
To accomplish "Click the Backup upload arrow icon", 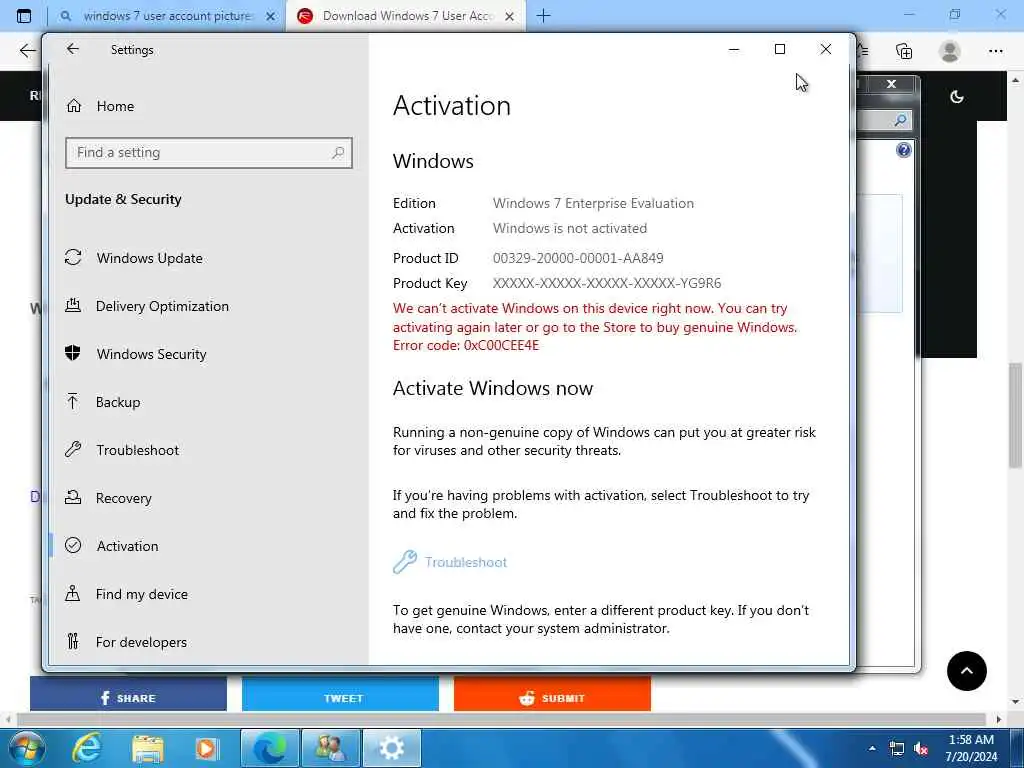I will 73,401.
